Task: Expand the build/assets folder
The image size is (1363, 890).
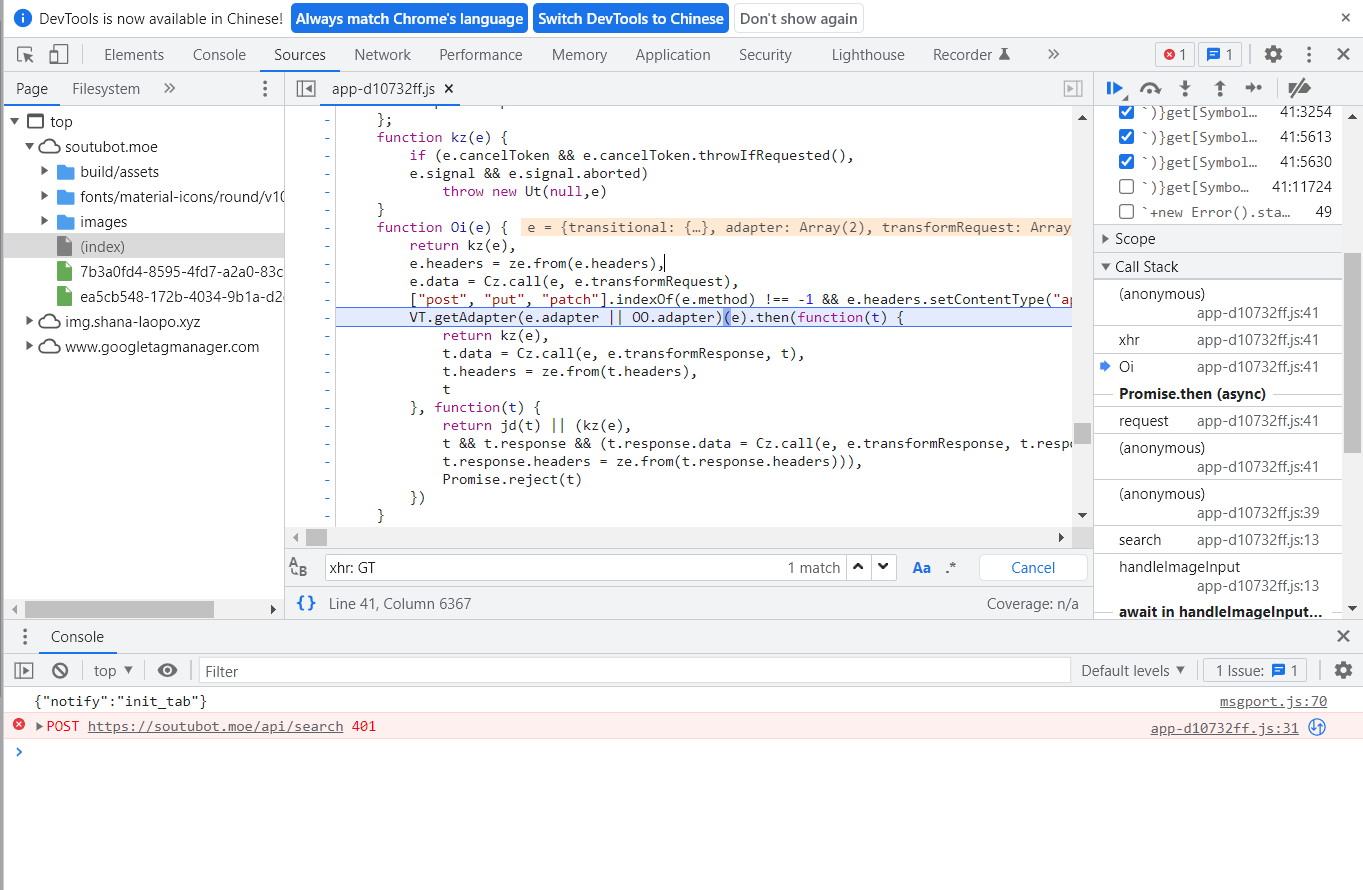Action: click(x=45, y=171)
